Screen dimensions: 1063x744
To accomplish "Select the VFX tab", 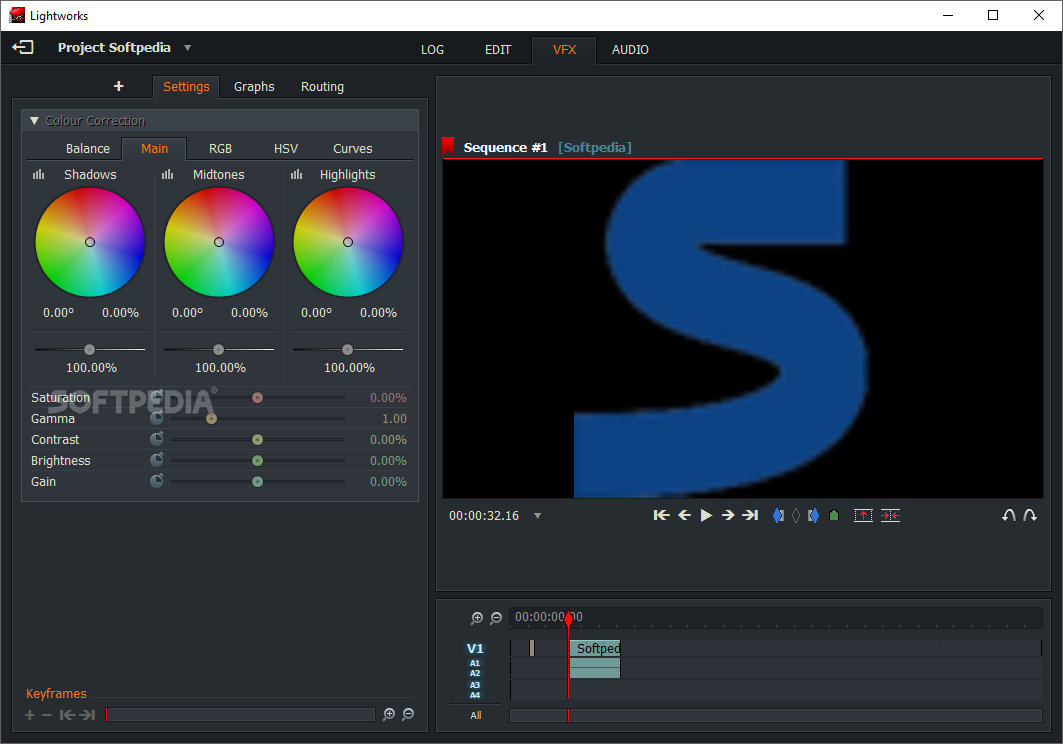I will click(x=564, y=50).
